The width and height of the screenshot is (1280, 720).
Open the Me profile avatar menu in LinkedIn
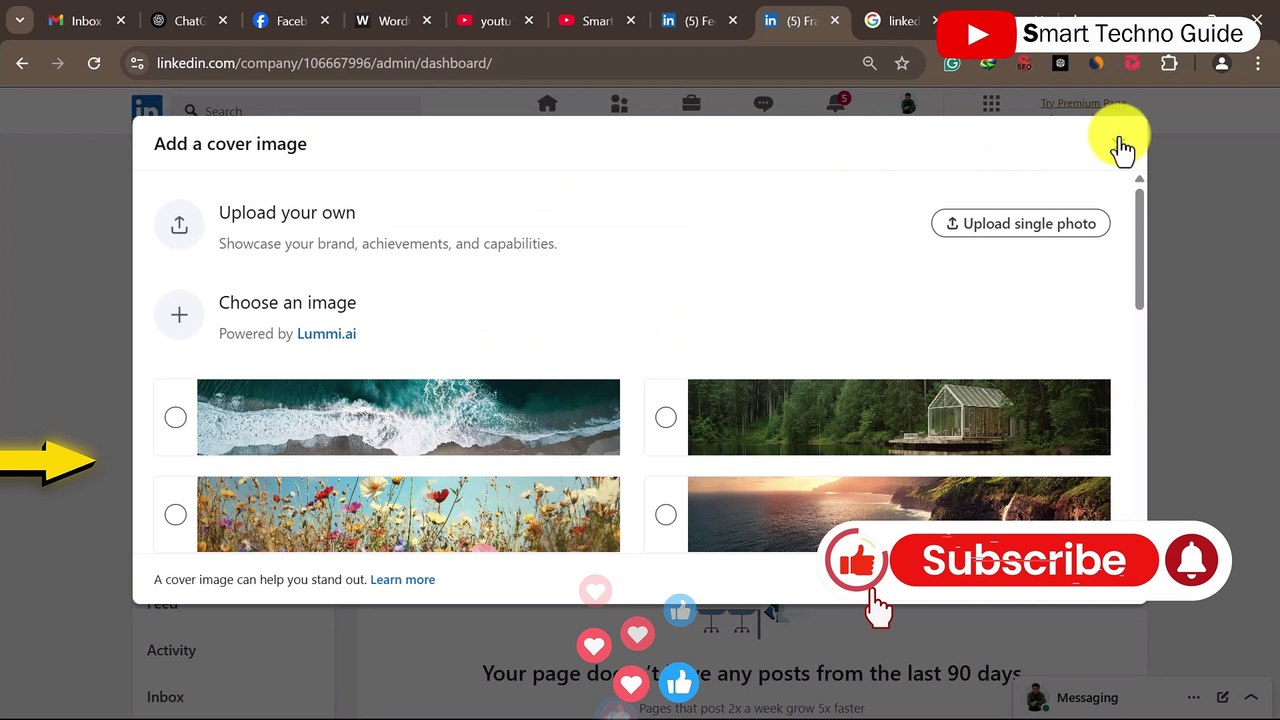click(908, 104)
